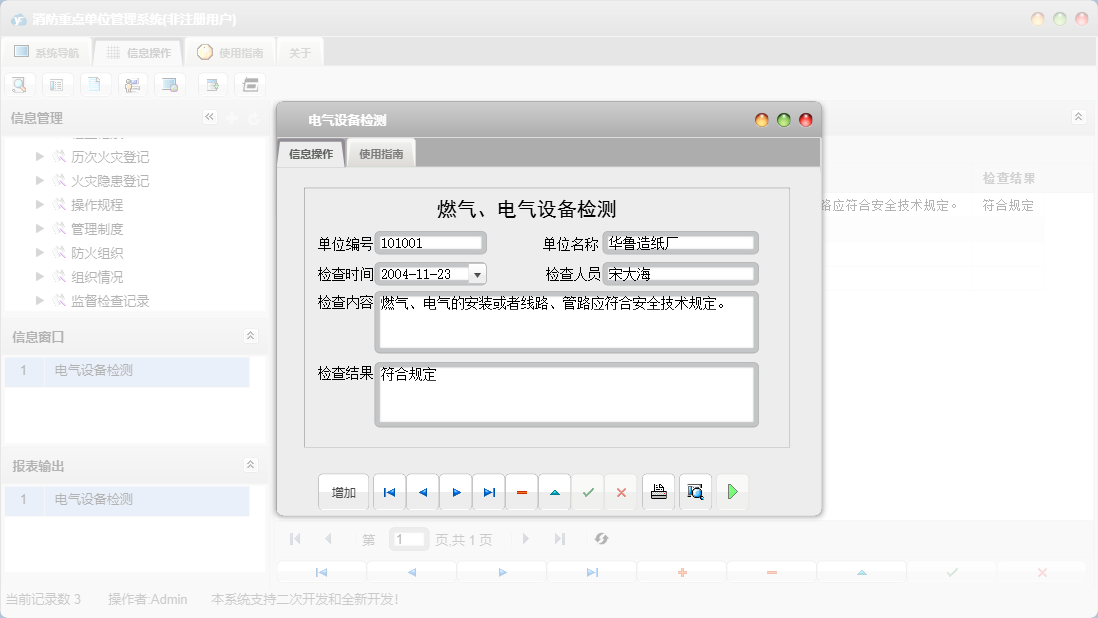1098x618 pixels.
Task: Click the page number input field
Action: pyautogui.click(x=408, y=538)
